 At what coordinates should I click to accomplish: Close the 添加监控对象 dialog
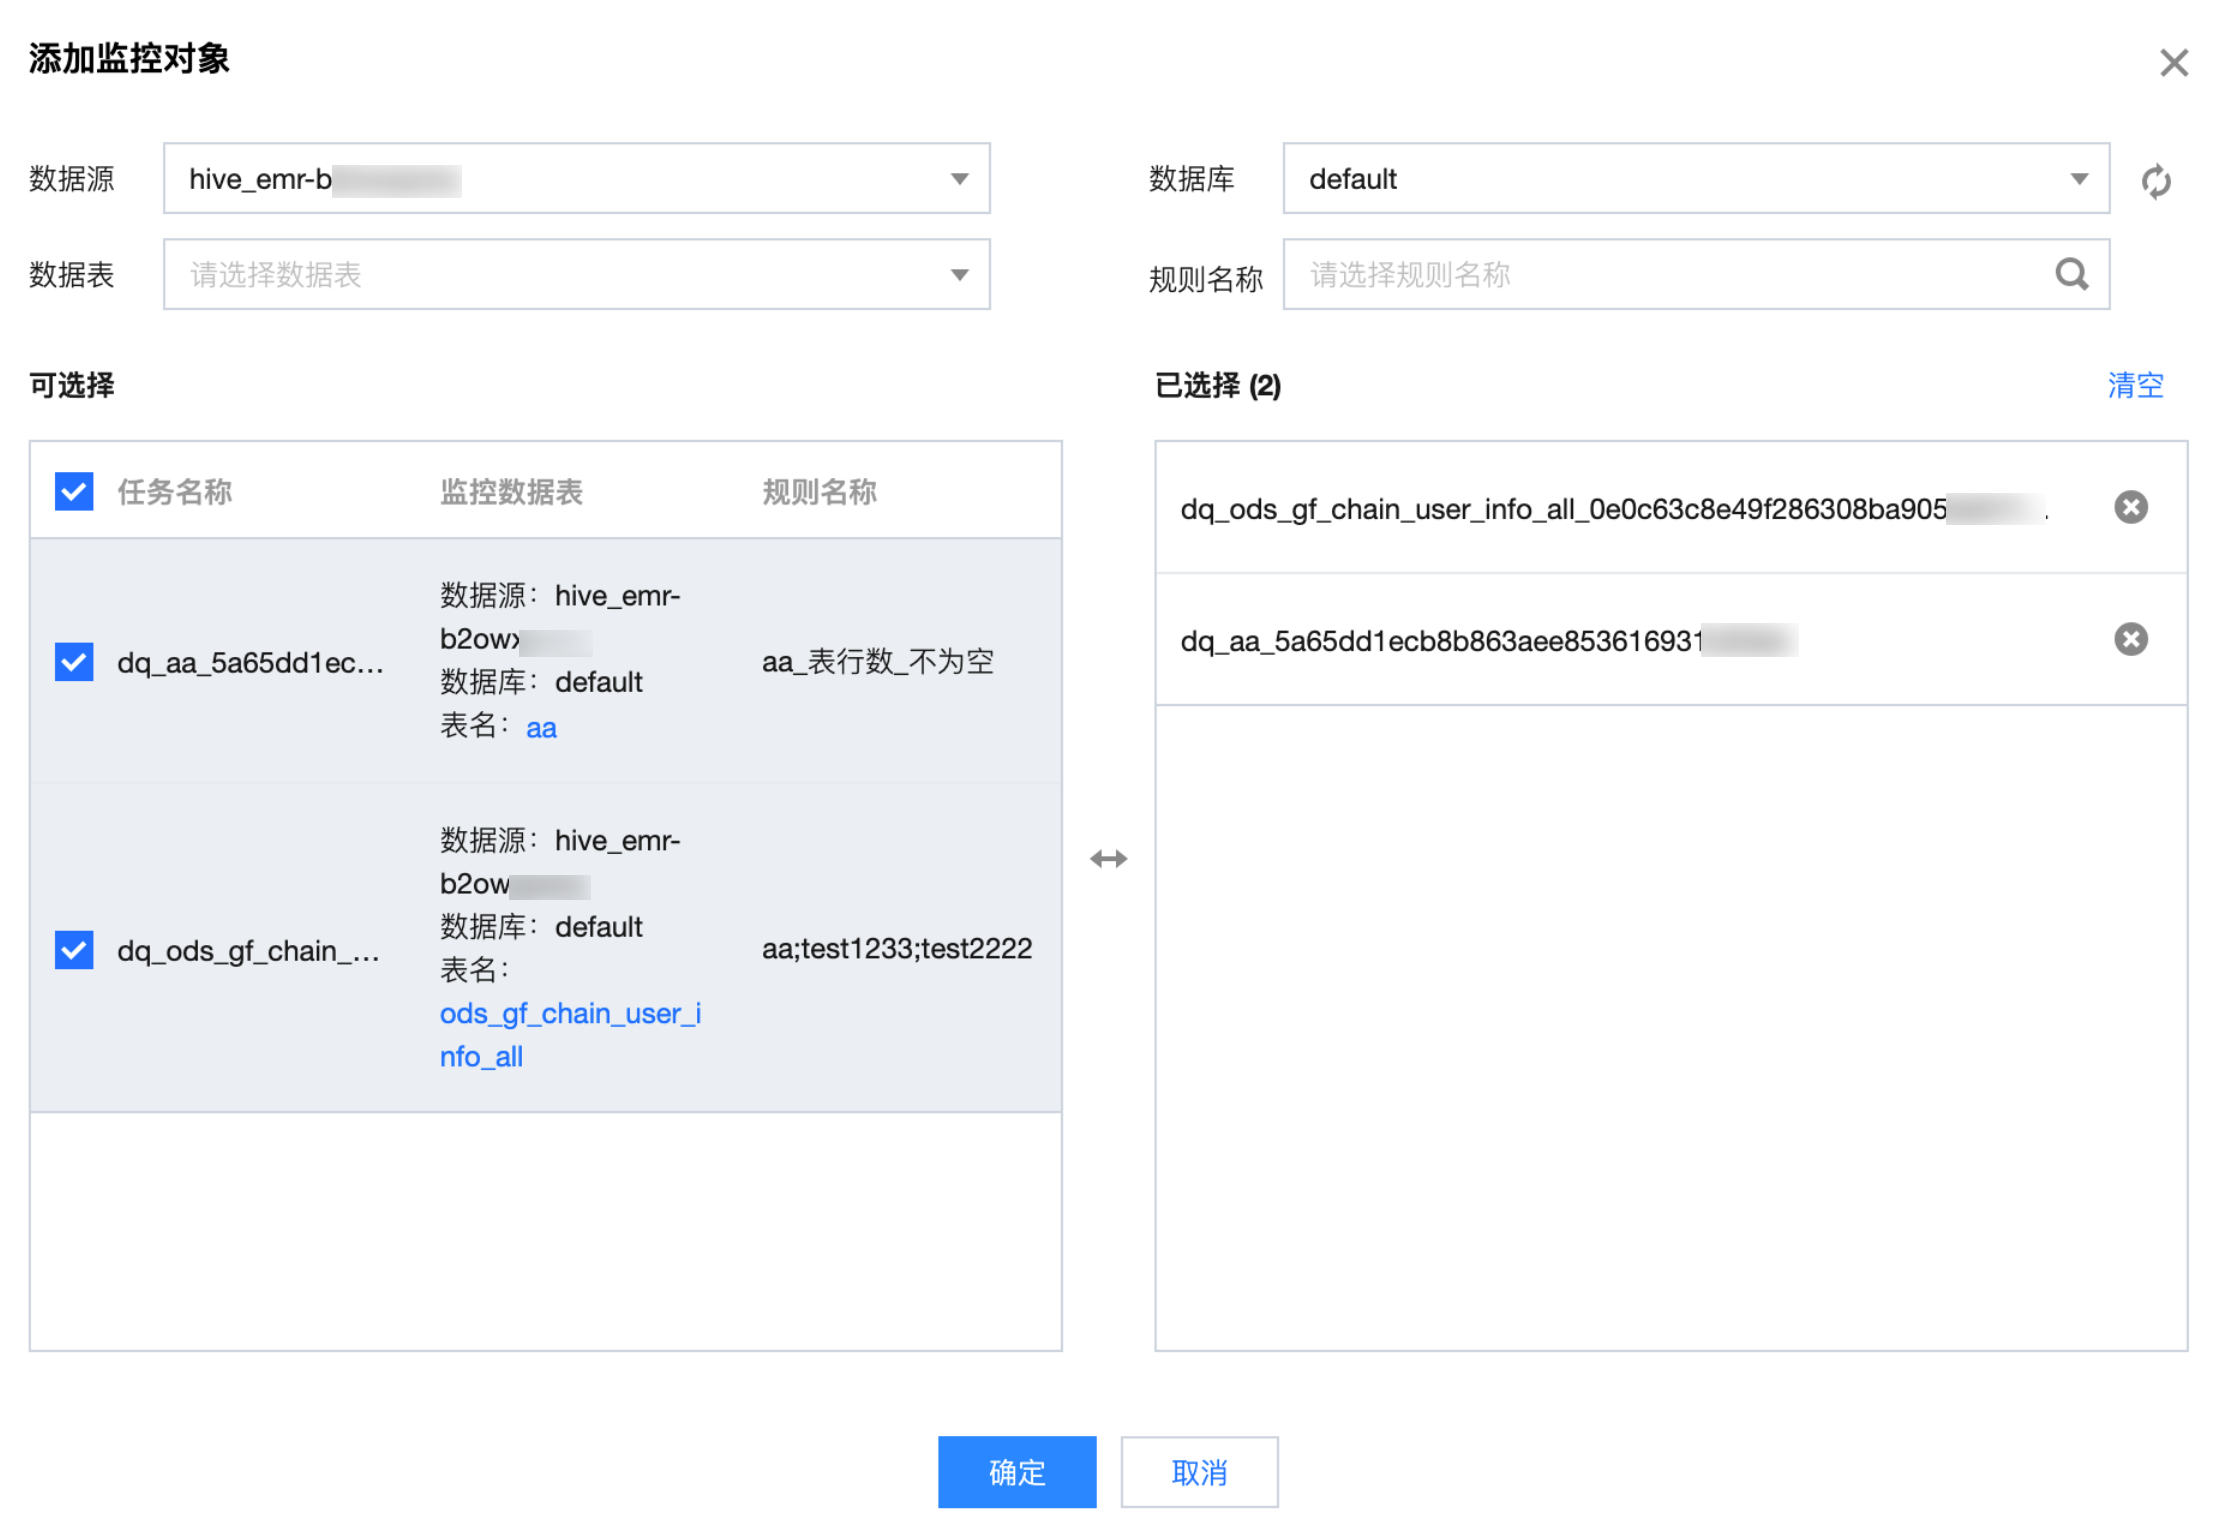pos(2173,63)
